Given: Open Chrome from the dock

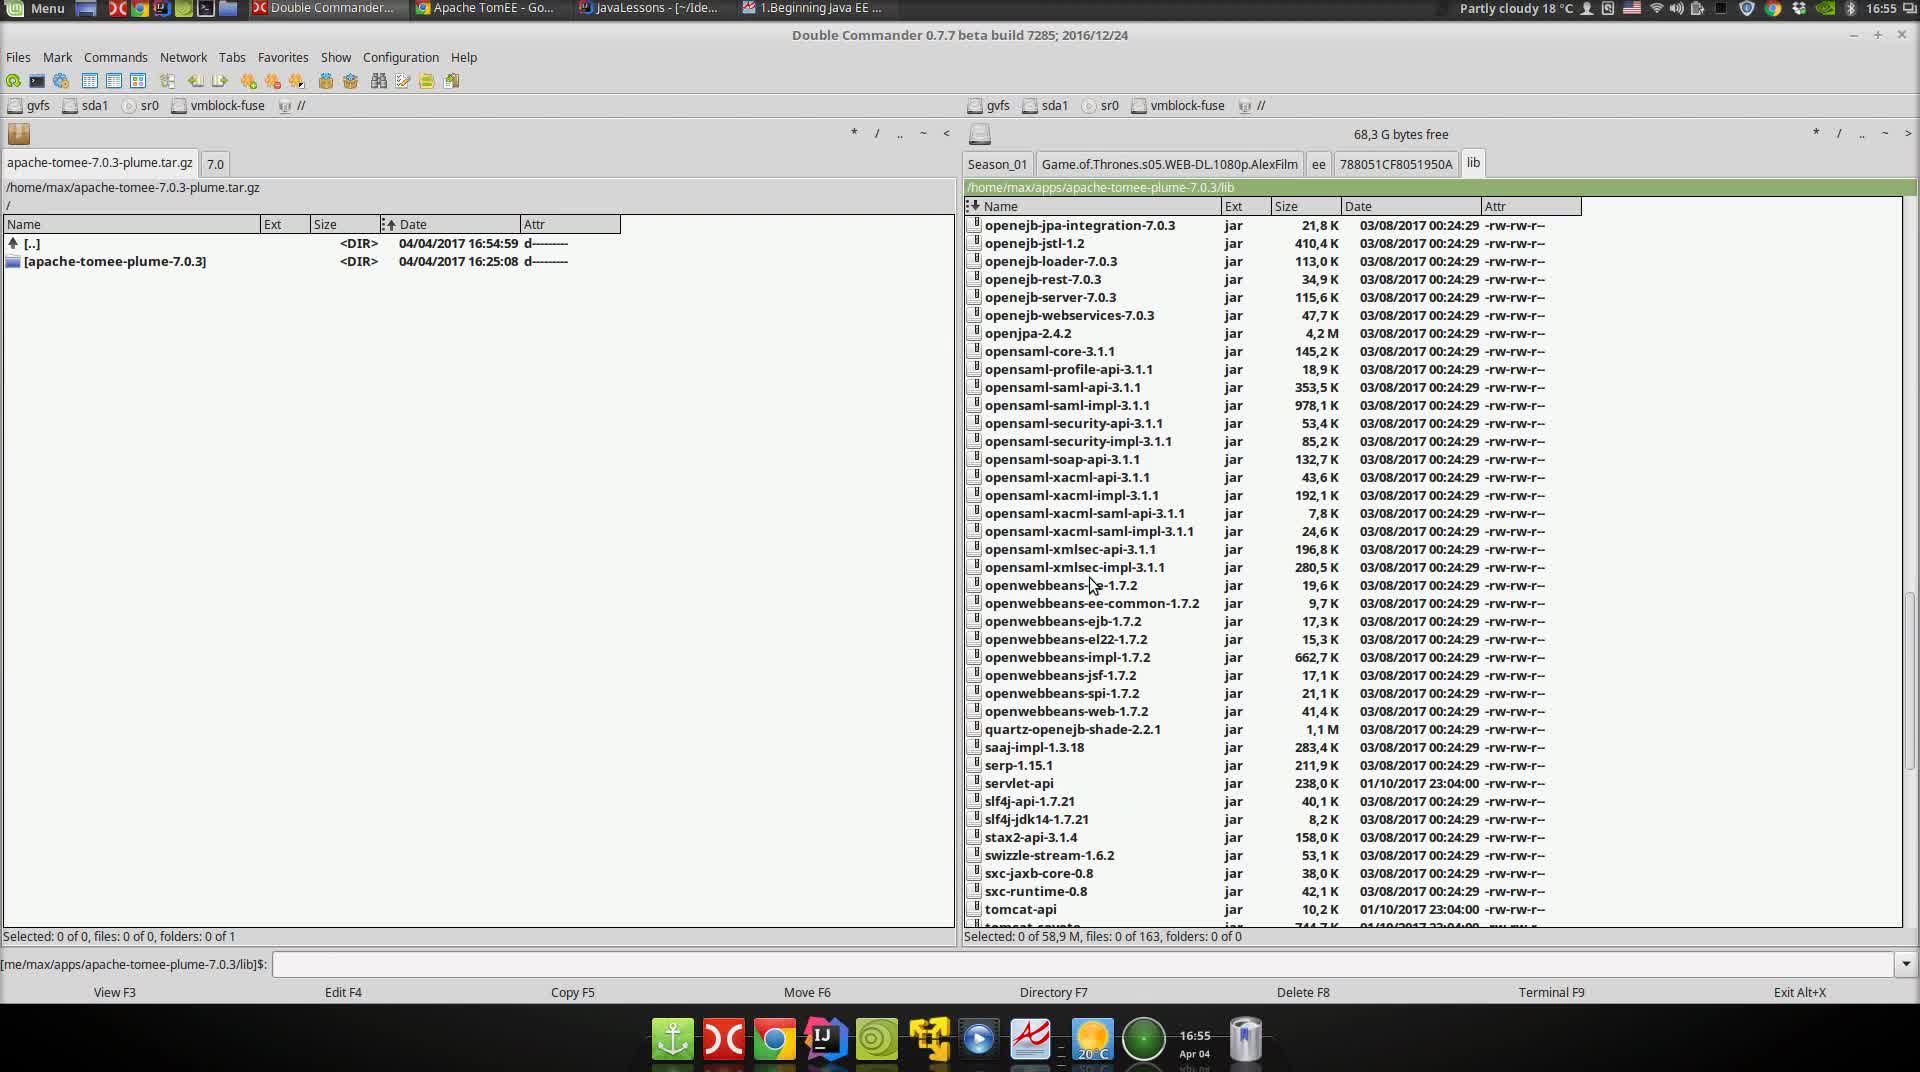Looking at the screenshot, I should pos(774,1040).
